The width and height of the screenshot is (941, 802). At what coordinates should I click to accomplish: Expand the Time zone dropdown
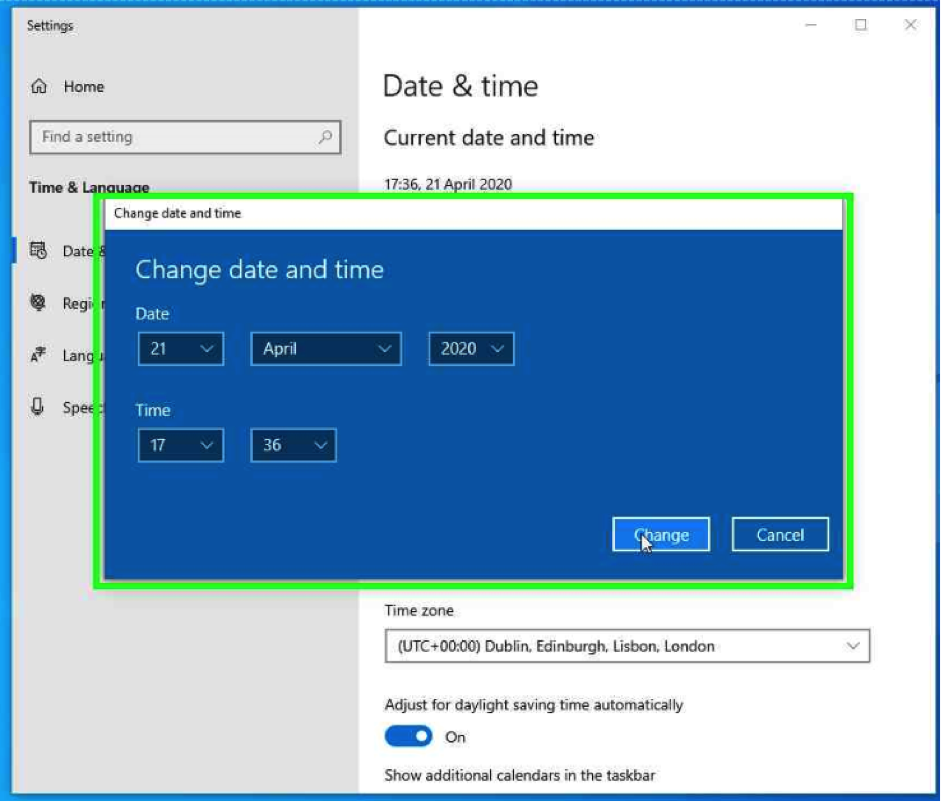[x=627, y=646]
